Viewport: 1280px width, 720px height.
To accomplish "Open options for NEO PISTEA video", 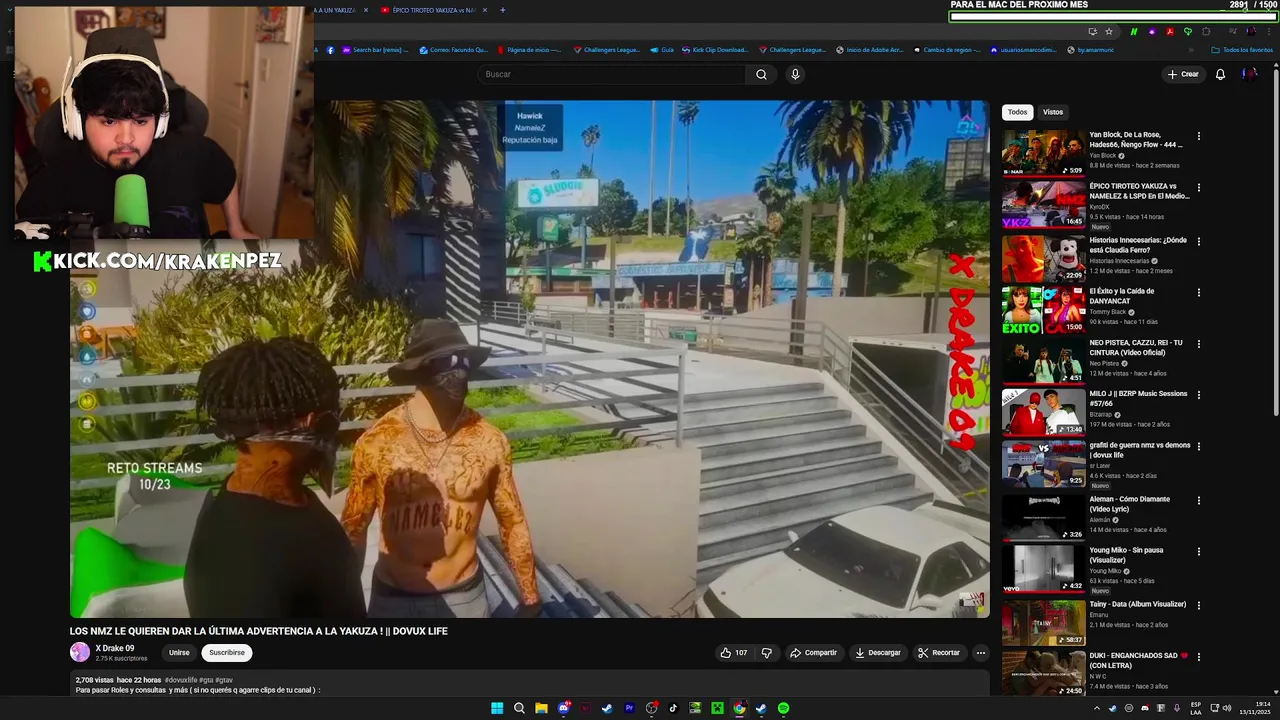I will pyautogui.click(x=1198, y=344).
